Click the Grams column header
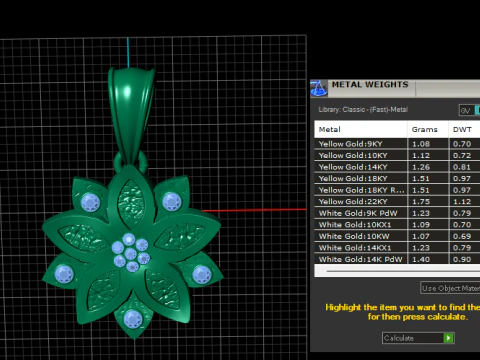Image resolution: width=480 pixels, height=360 pixels. (x=428, y=129)
